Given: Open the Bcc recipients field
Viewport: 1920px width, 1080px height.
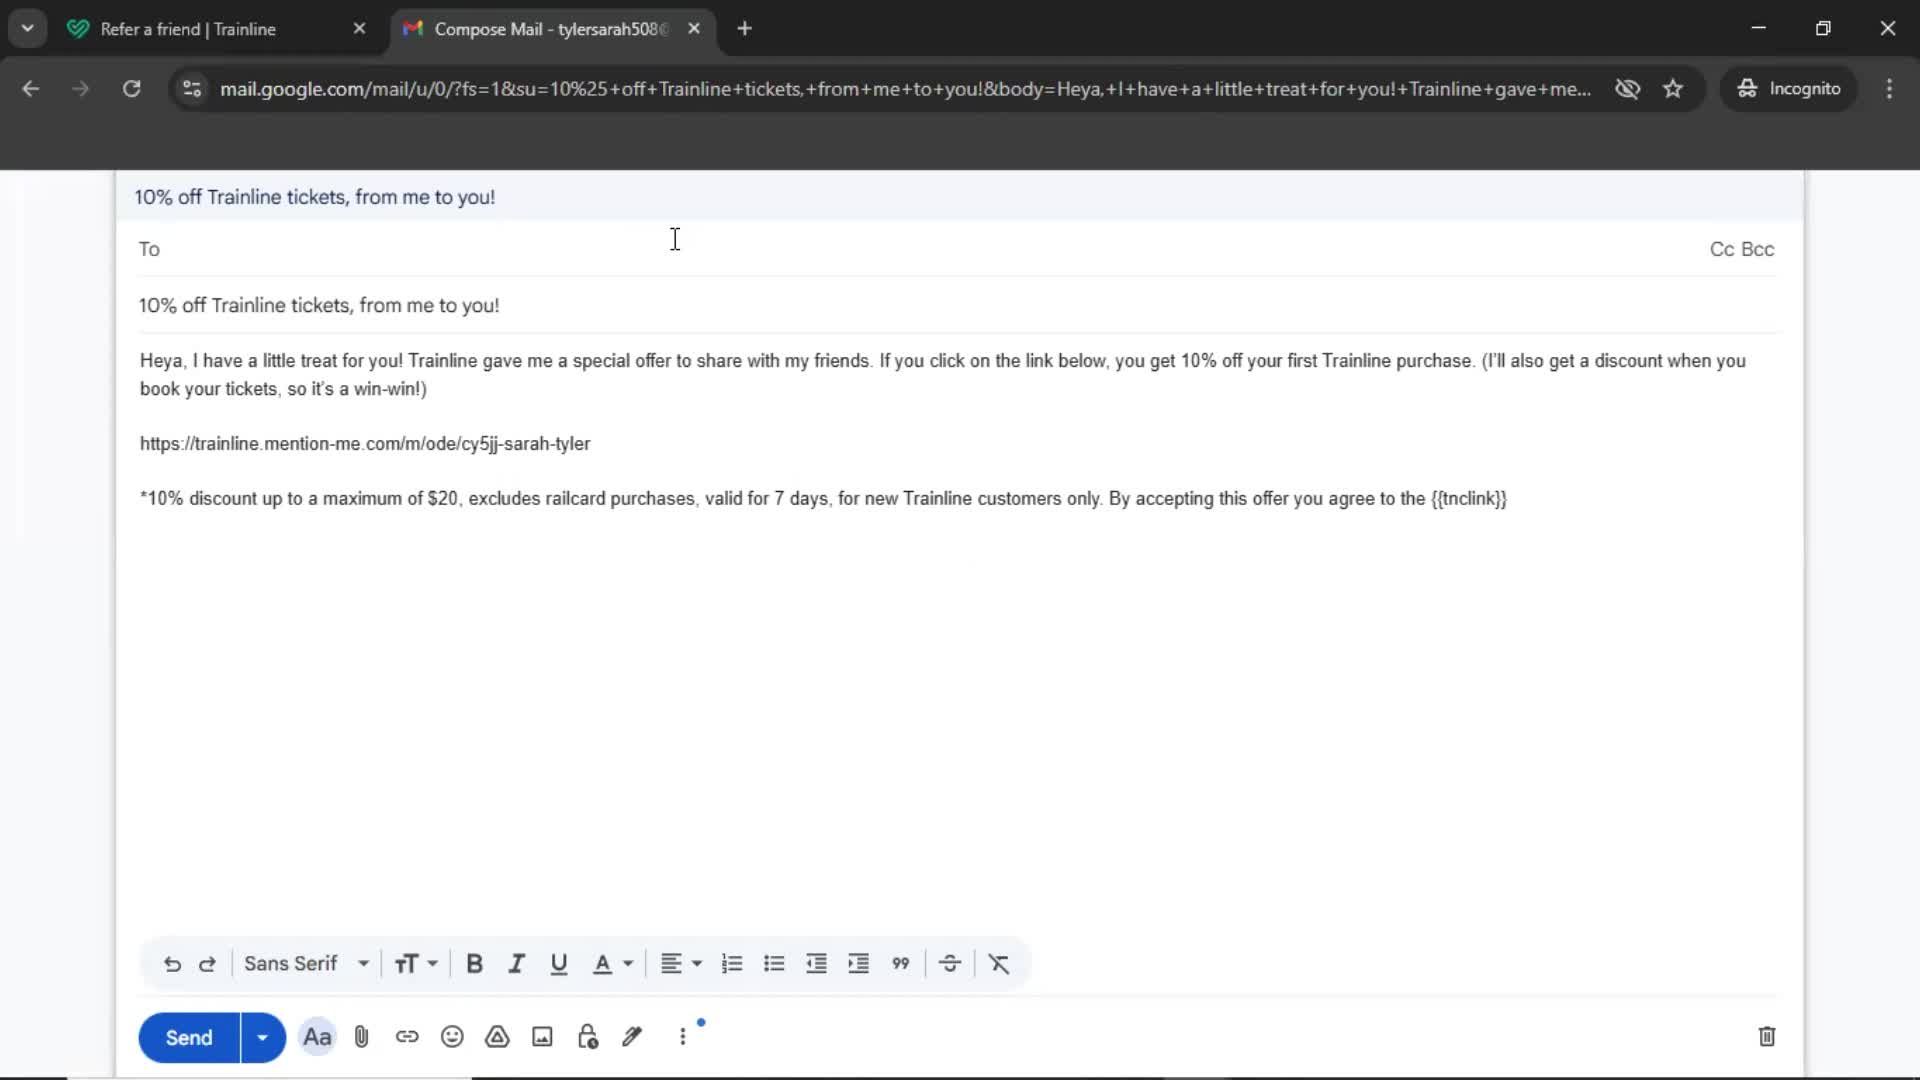Looking at the screenshot, I should point(1761,249).
